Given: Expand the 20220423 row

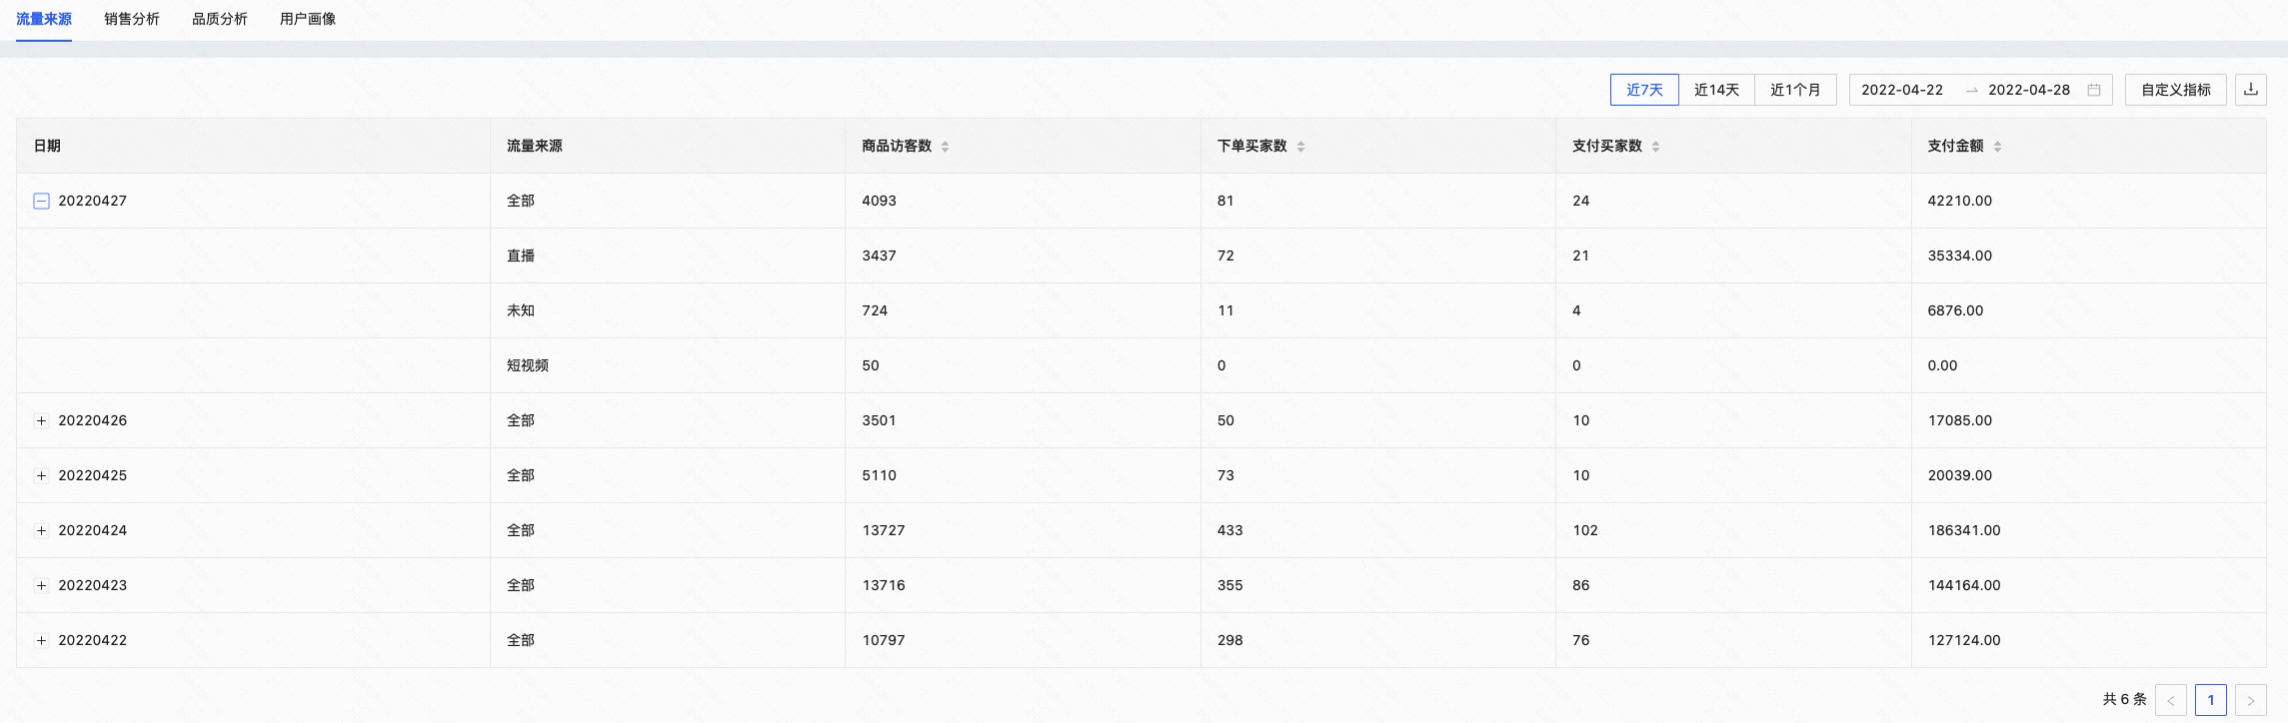Looking at the screenshot, I should [x=41, y=586].
